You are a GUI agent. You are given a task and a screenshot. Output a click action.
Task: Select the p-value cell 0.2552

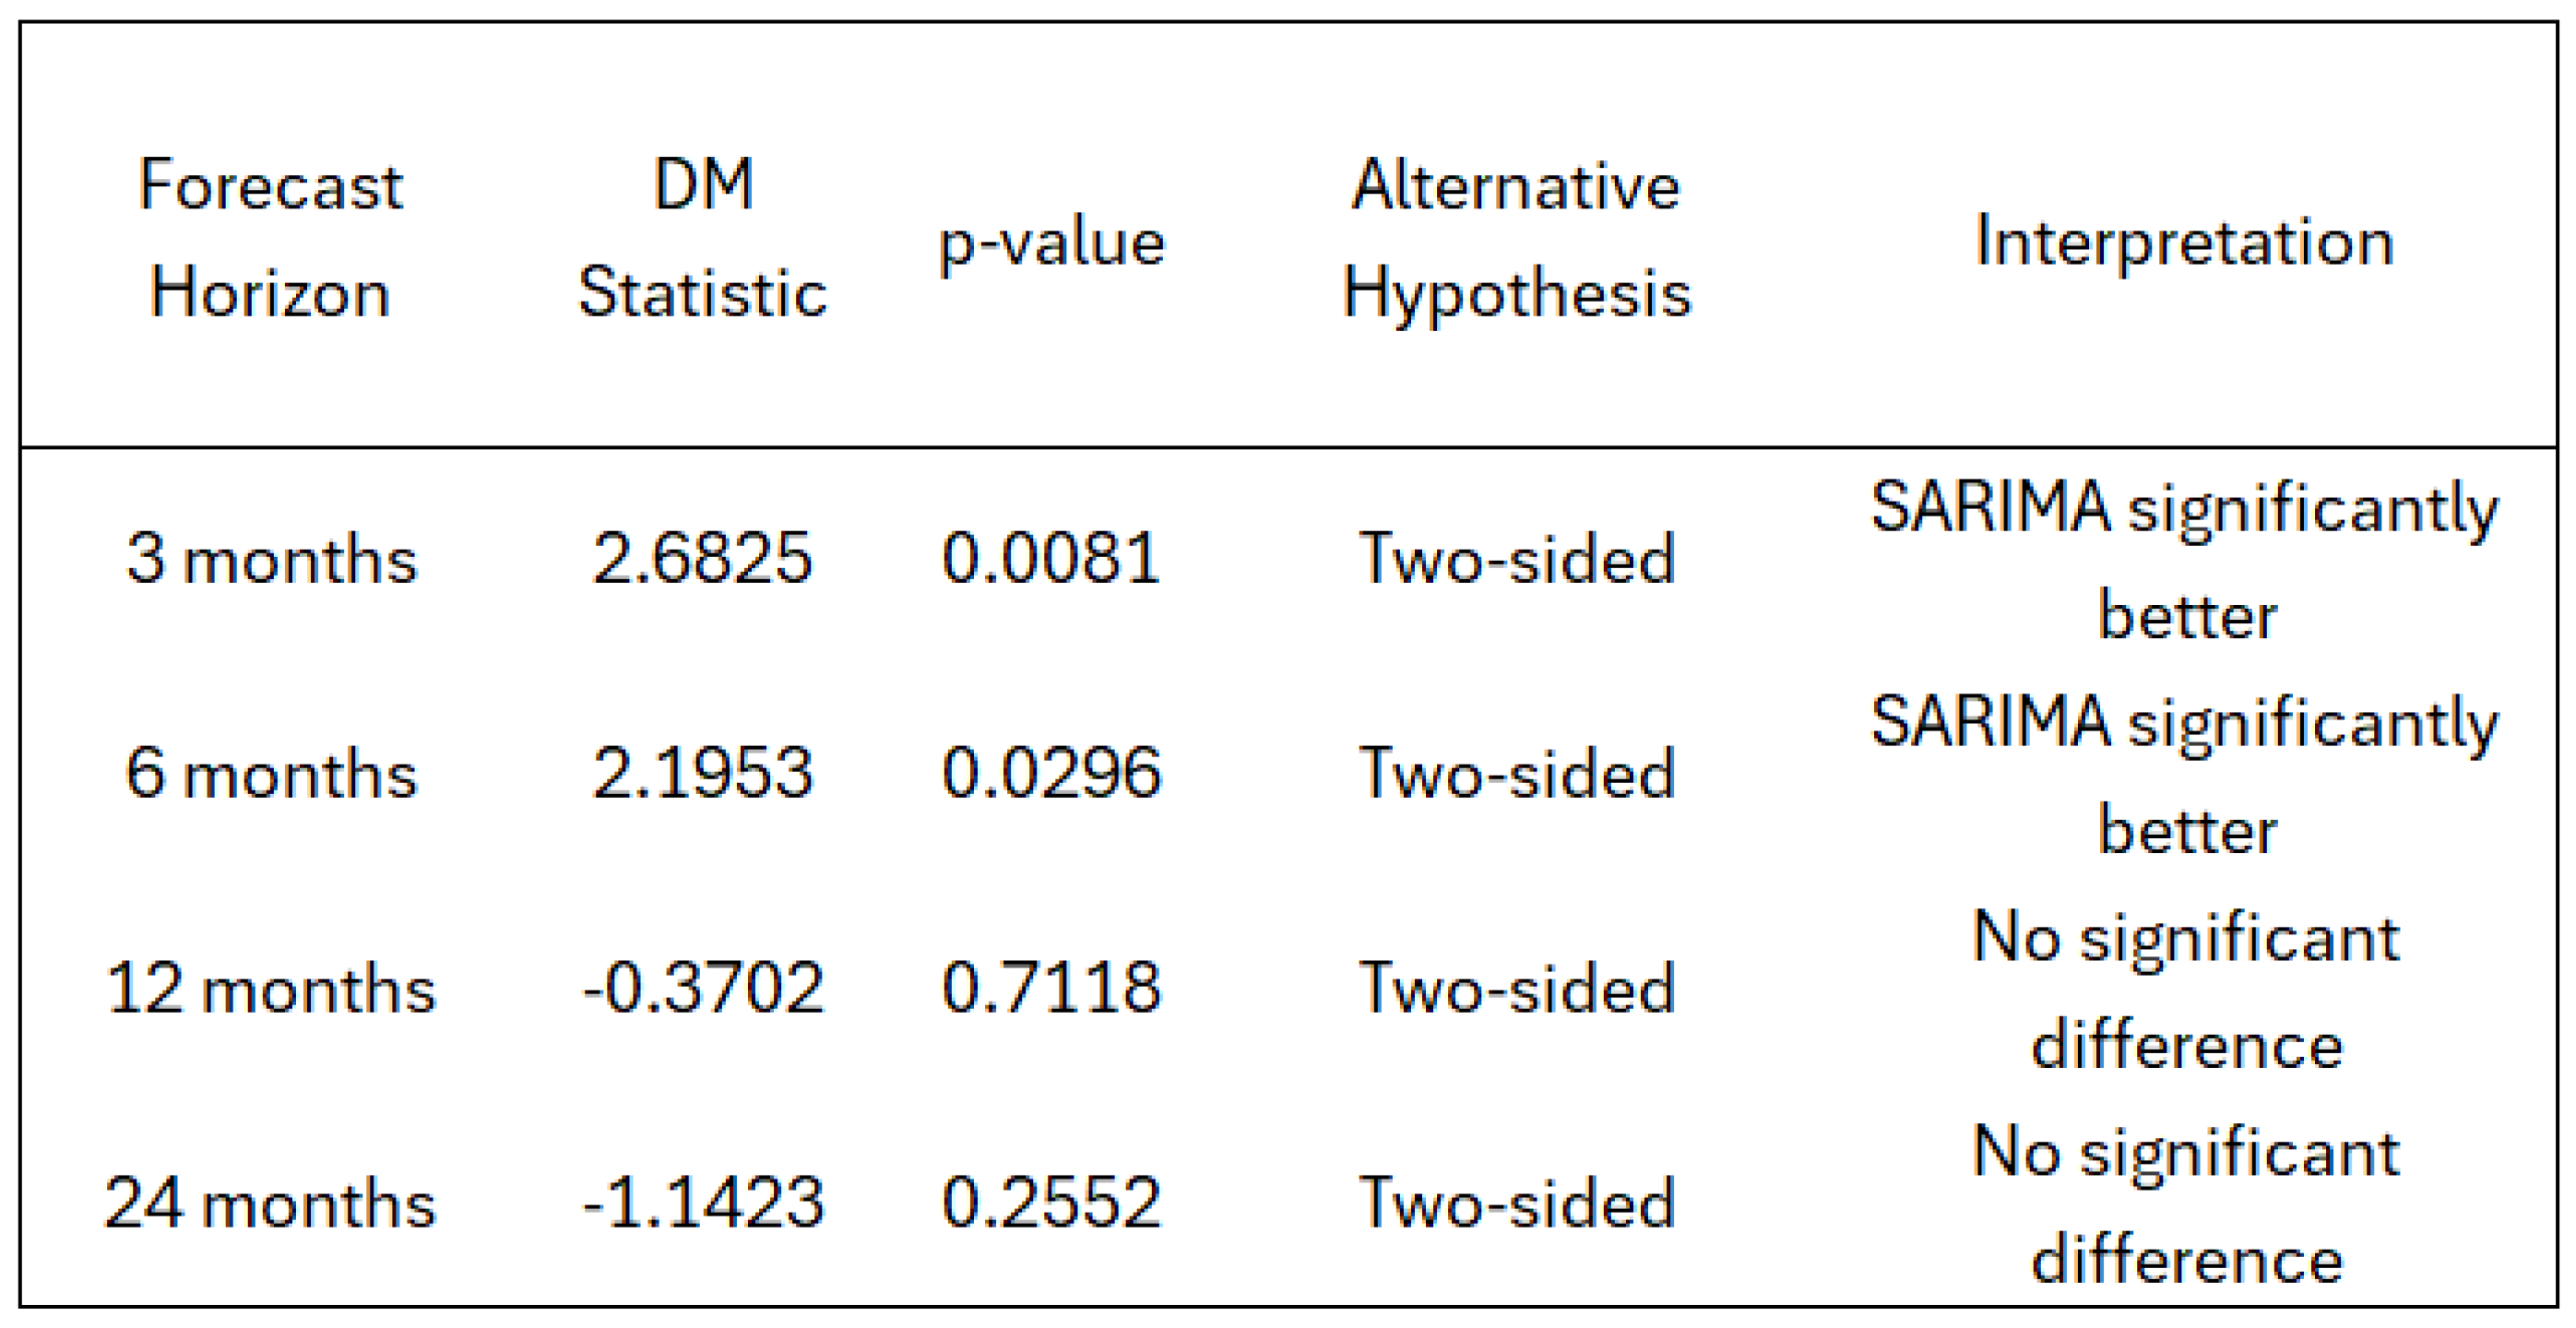(x=1051, y=1202)
